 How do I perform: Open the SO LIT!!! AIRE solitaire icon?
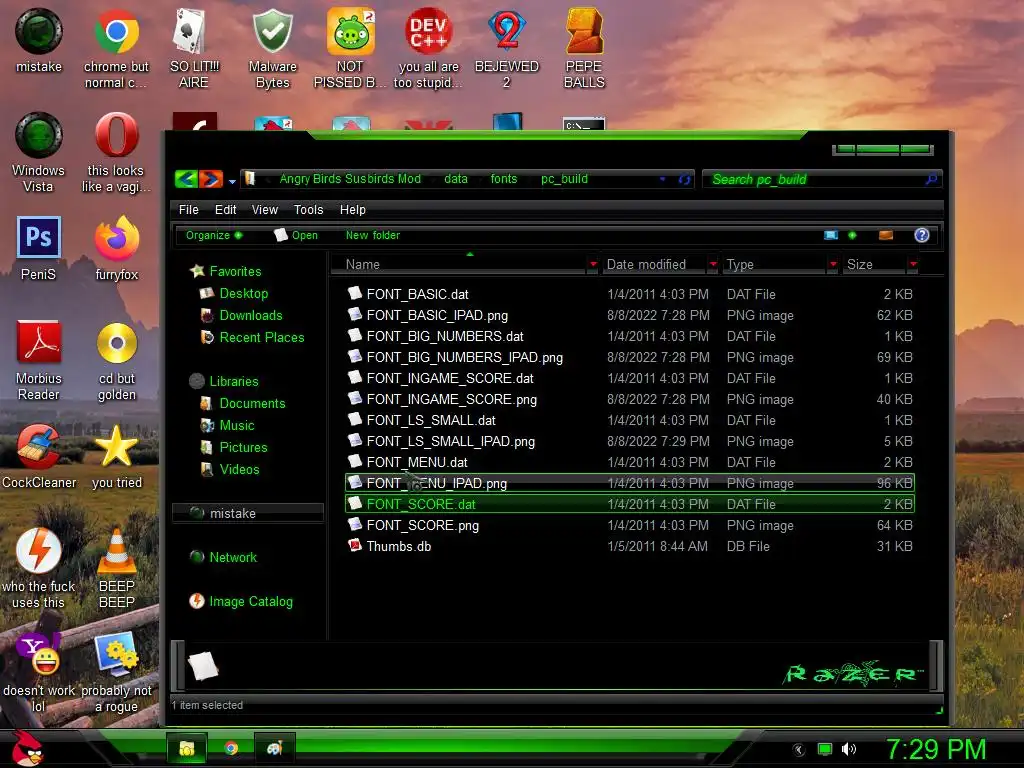point(194,49)
